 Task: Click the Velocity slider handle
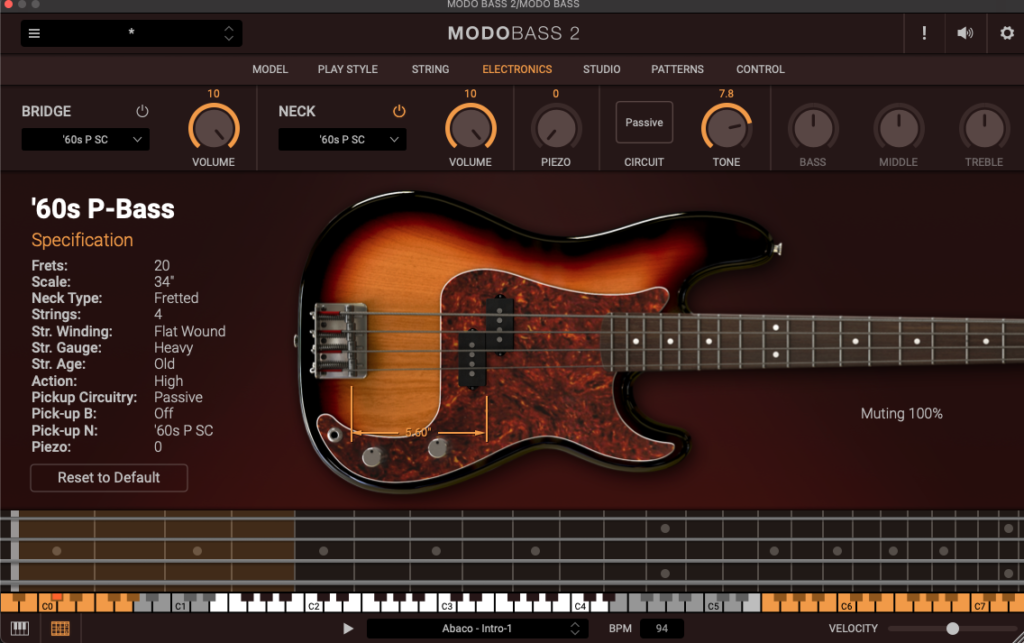click(952, 628)
